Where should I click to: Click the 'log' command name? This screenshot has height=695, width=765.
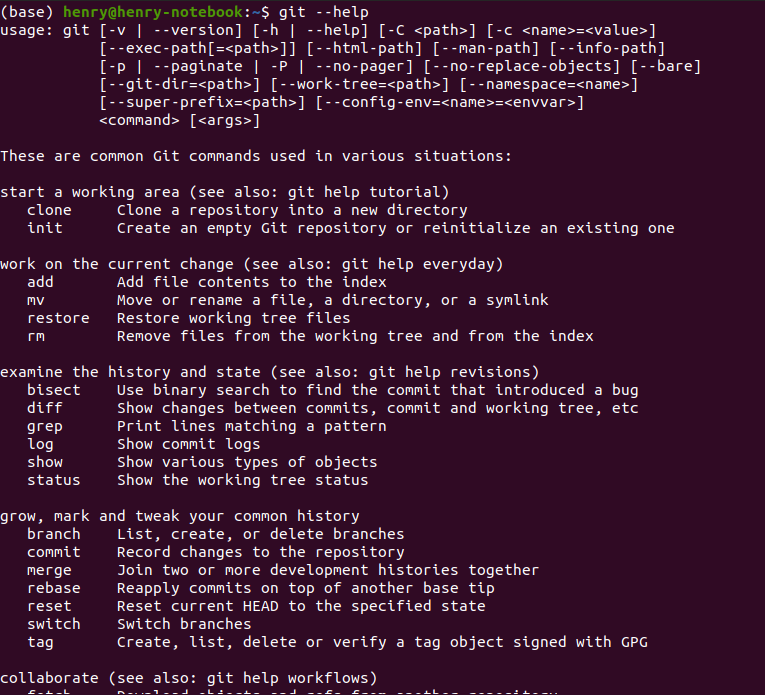[x=40, y=444]
